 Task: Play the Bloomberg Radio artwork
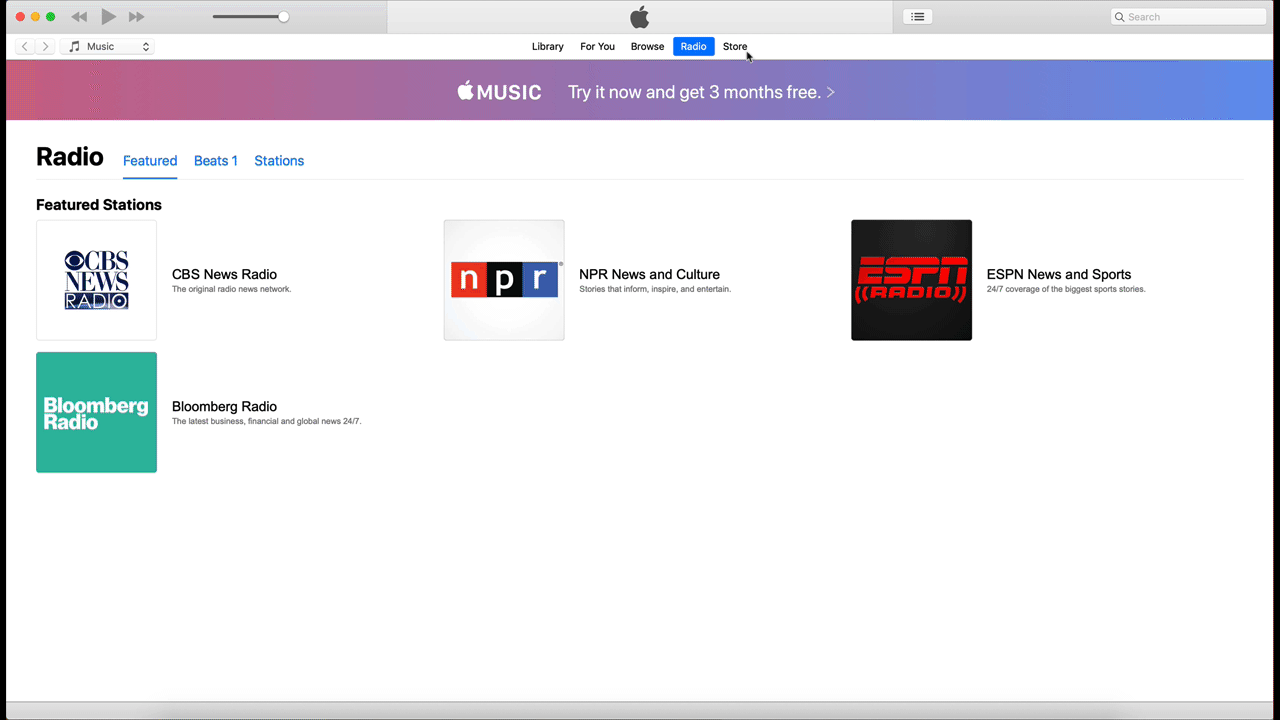pyautogui.click(x=96, y=412)
